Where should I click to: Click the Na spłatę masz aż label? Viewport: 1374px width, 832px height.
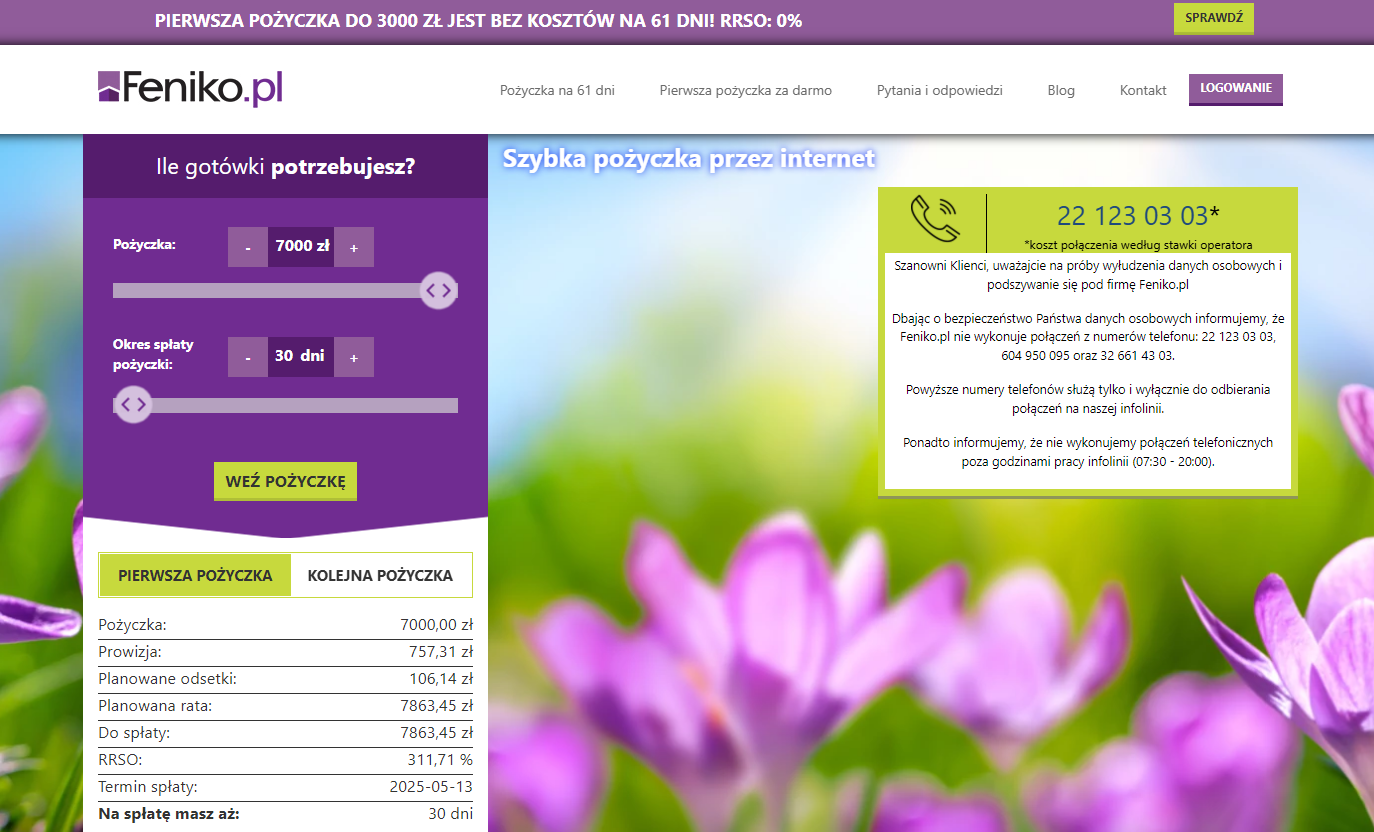click(x=169, y=814)
